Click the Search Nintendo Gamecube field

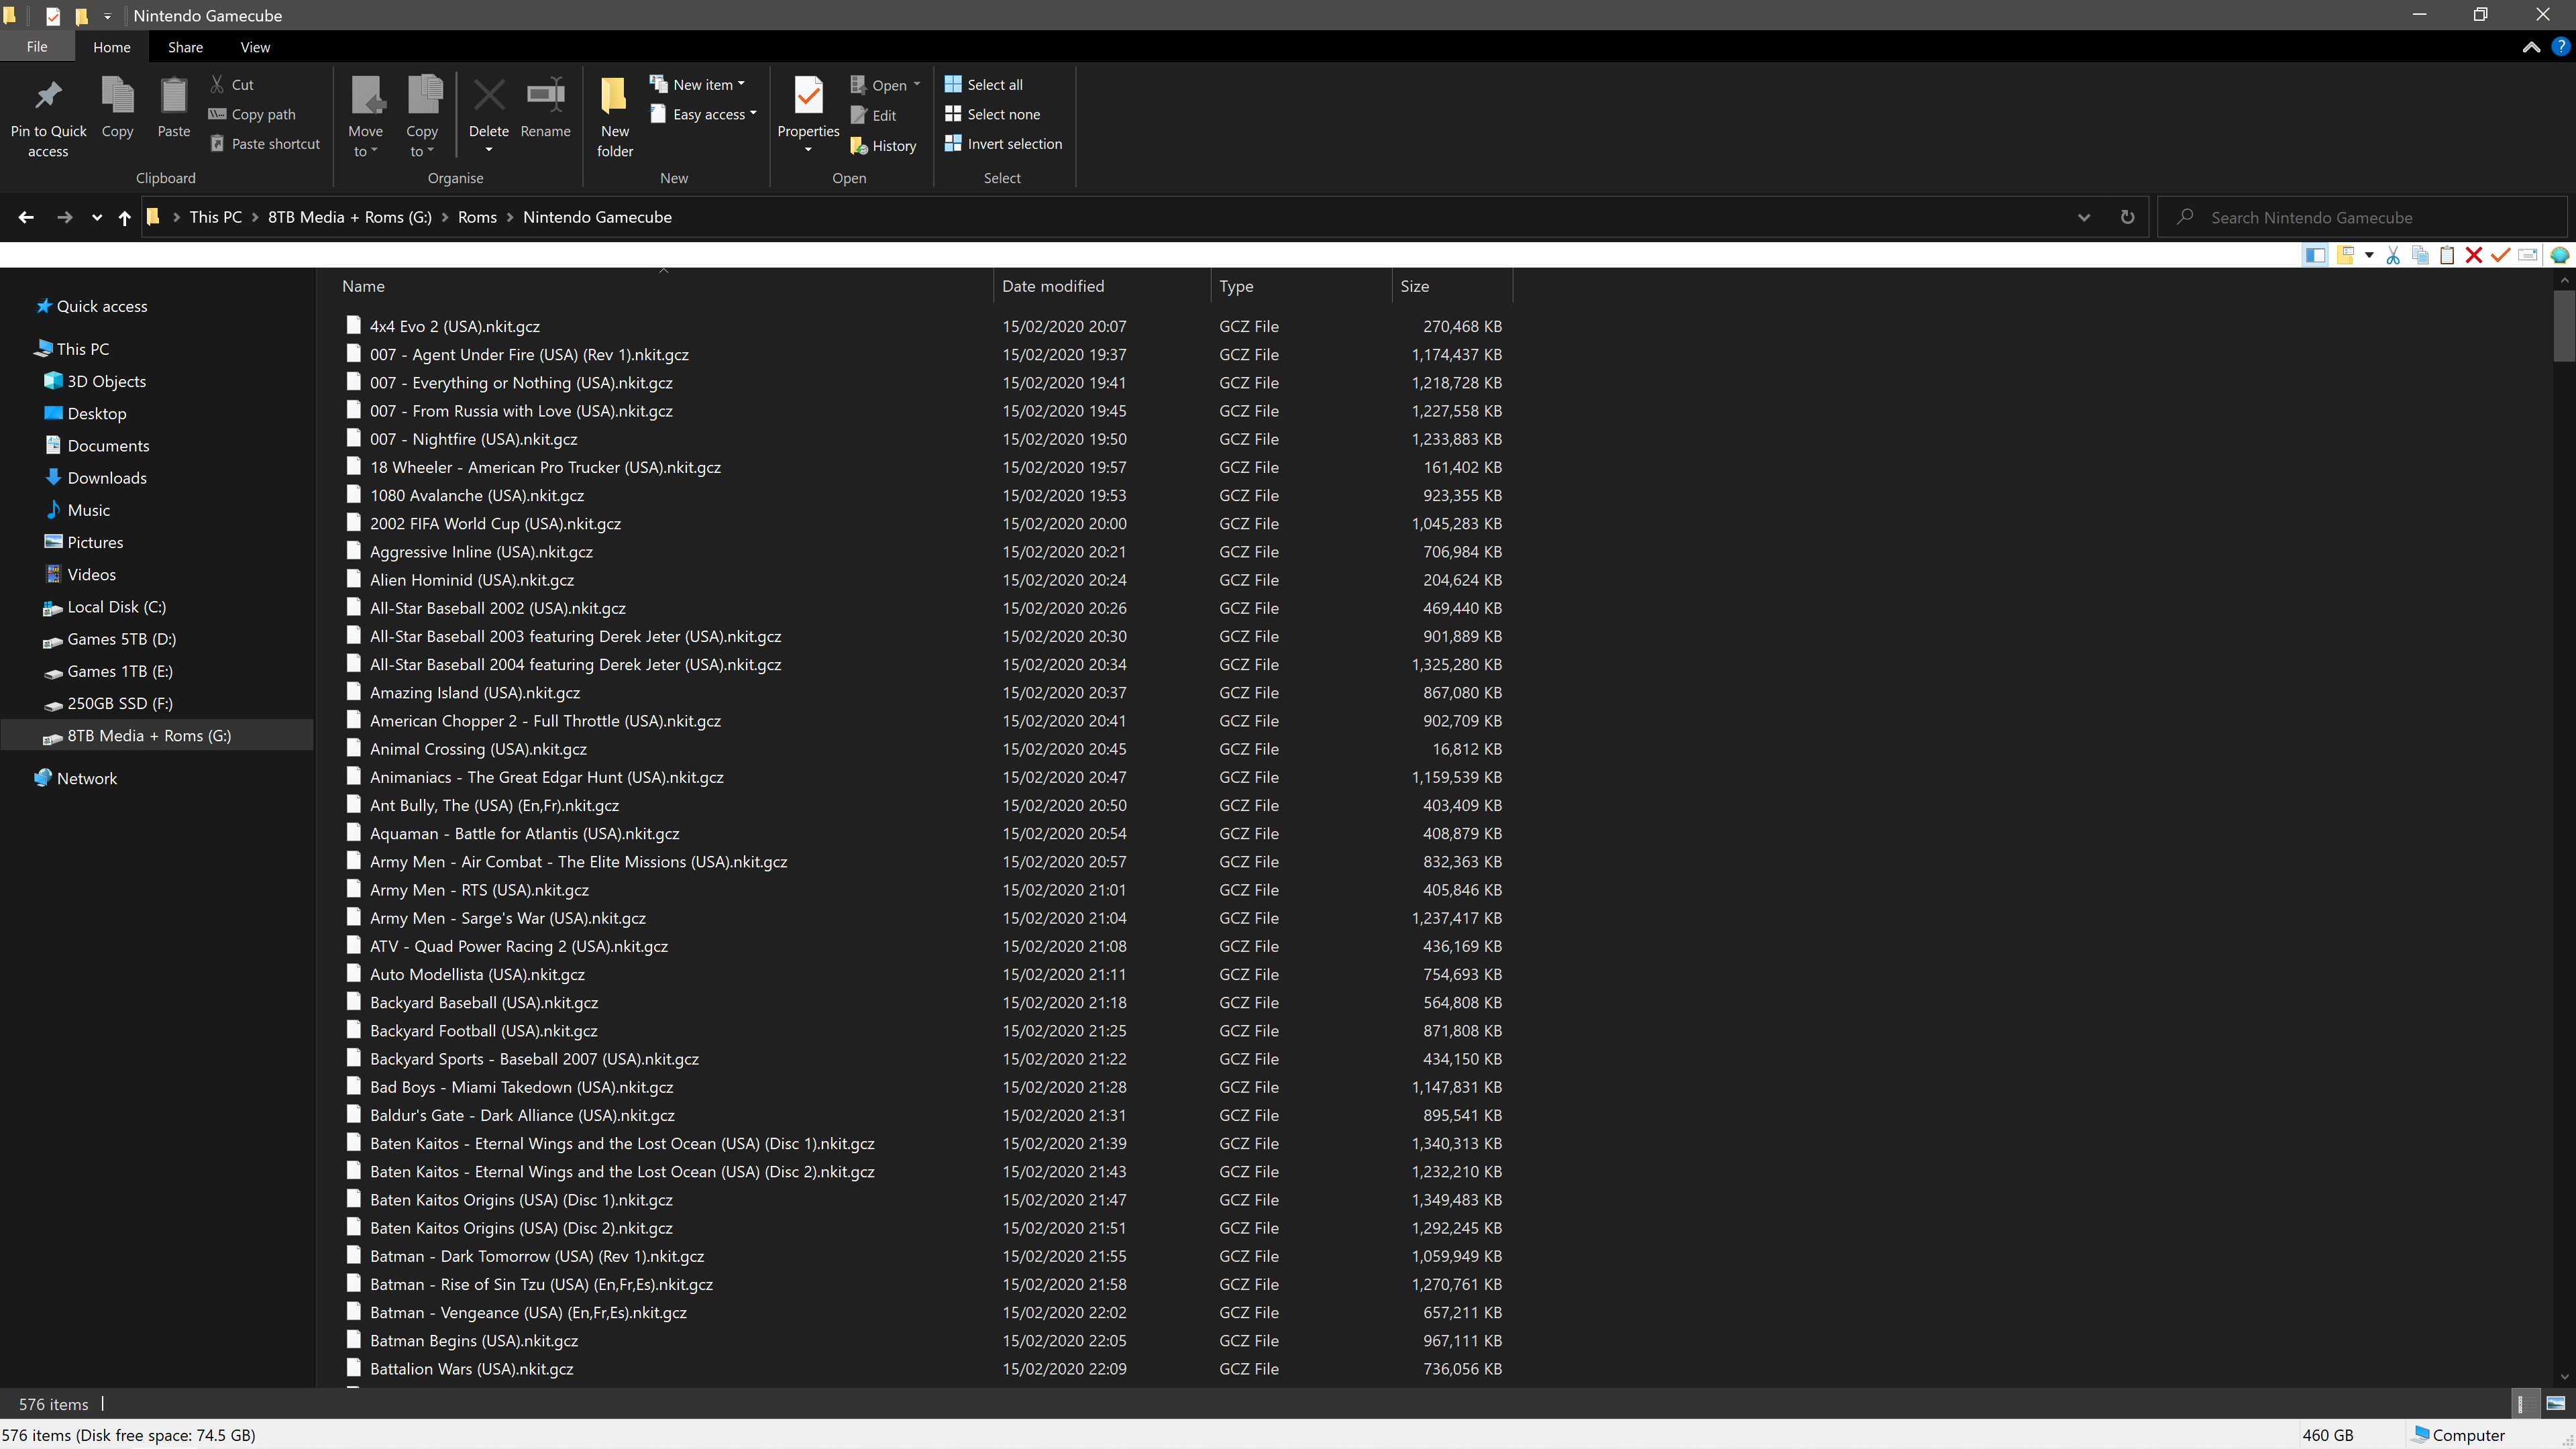click(x=2362, y=217)
